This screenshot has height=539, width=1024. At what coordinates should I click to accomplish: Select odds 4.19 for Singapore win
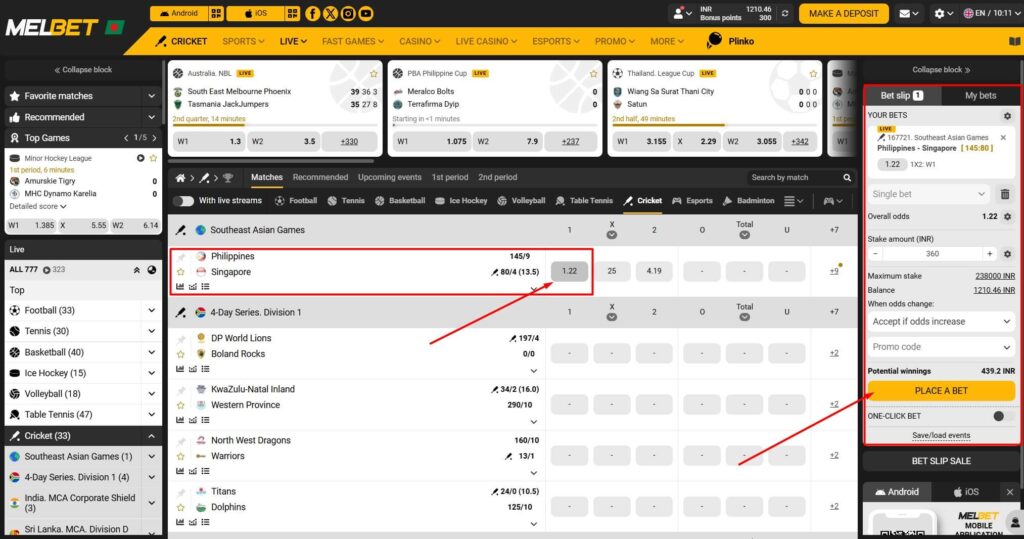pyautogui.click(x=654, y=271)
